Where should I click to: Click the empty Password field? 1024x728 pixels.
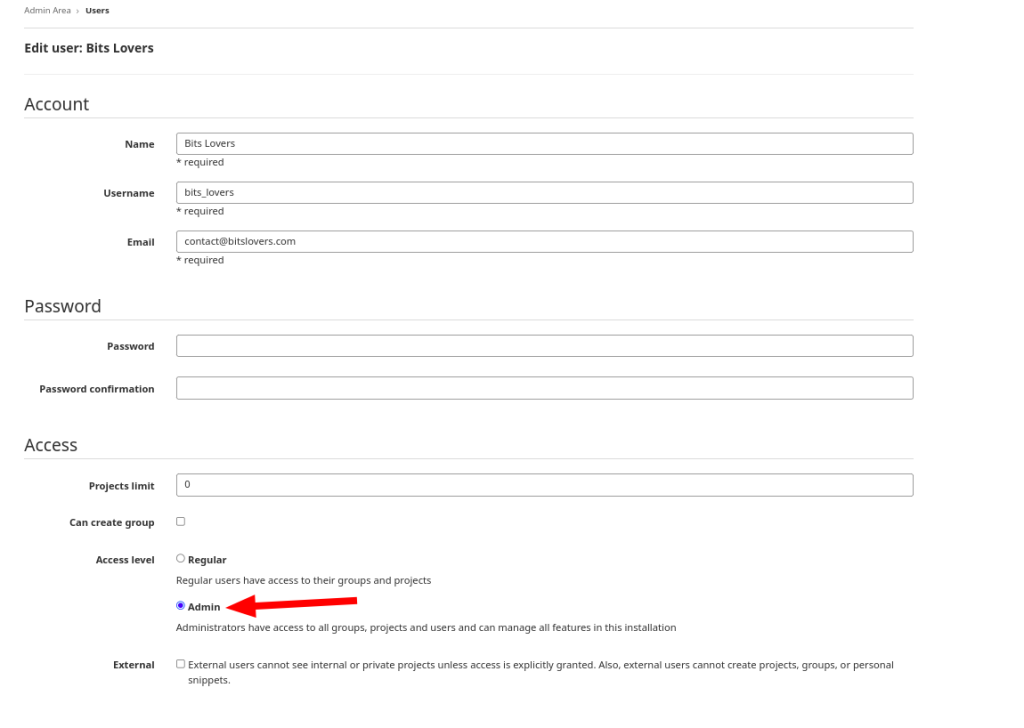pyautogui.click(x=544, y=345)
